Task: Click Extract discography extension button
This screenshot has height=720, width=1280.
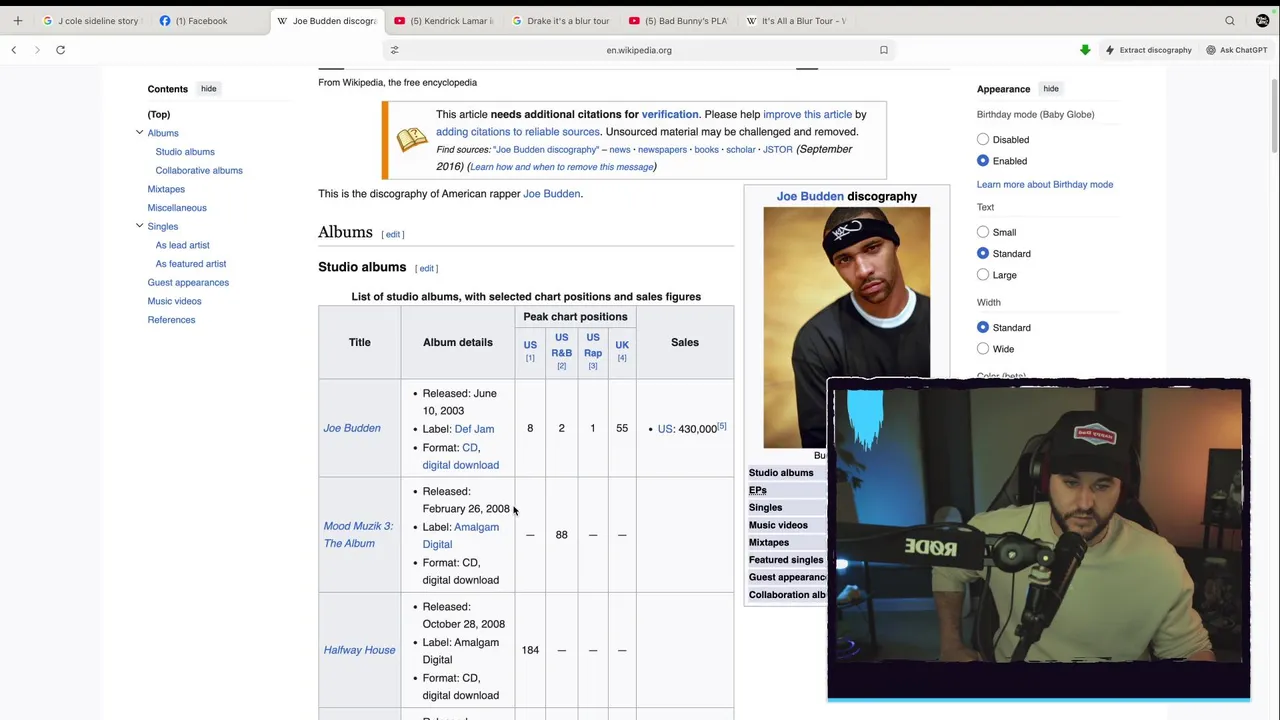Action: (x=1148, y=50)
